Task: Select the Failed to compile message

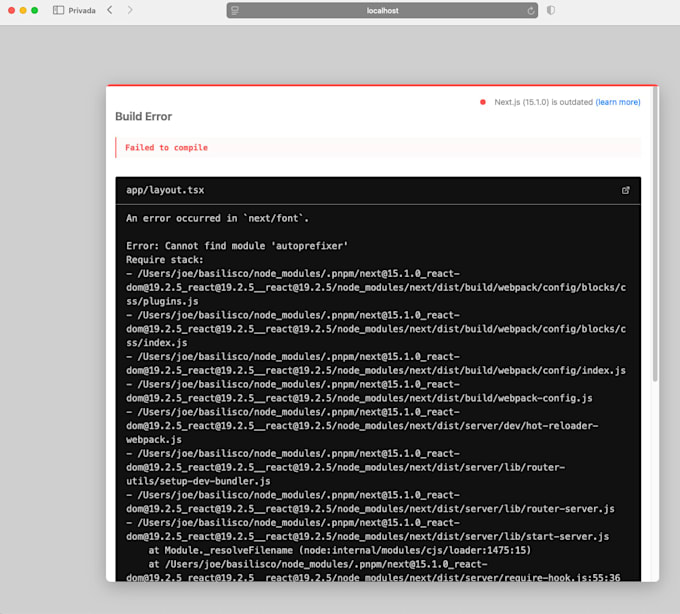Action: pos(167,147)
